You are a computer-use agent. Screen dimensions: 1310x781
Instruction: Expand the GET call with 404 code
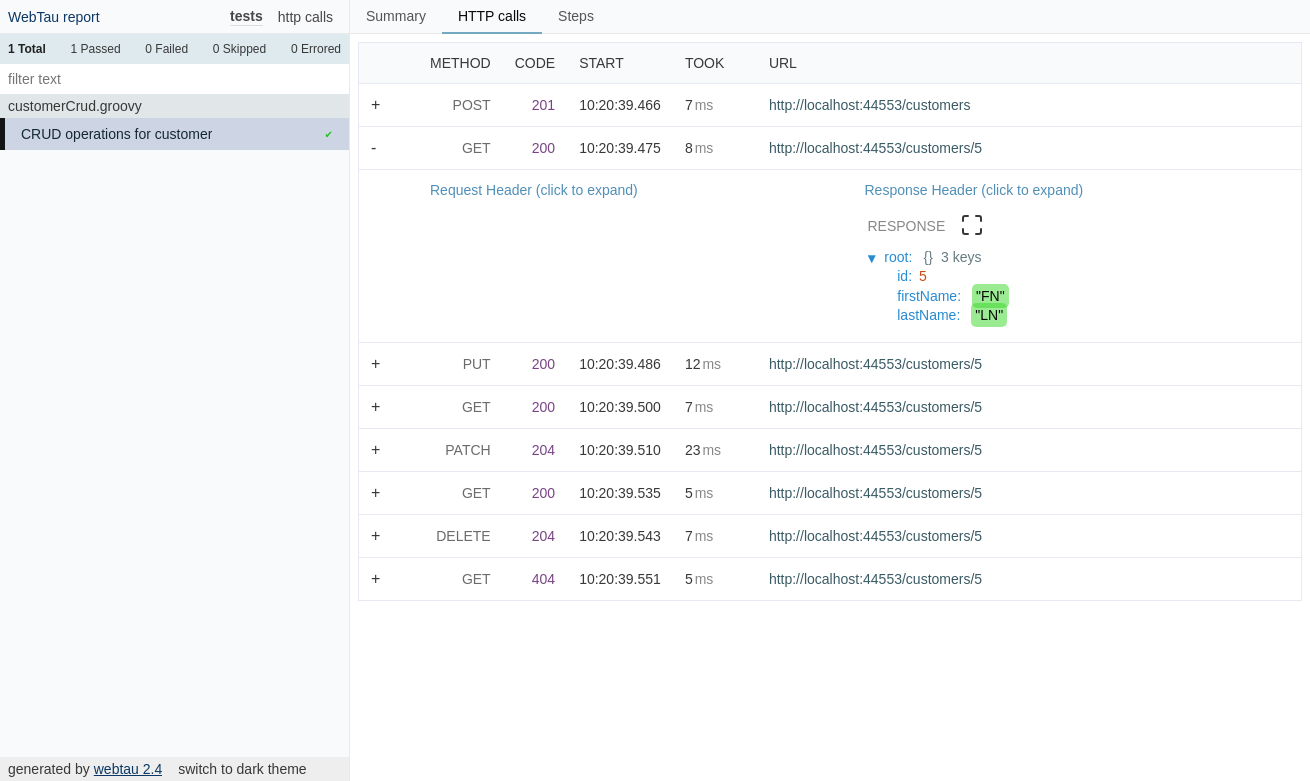click(x=375, y=579)
